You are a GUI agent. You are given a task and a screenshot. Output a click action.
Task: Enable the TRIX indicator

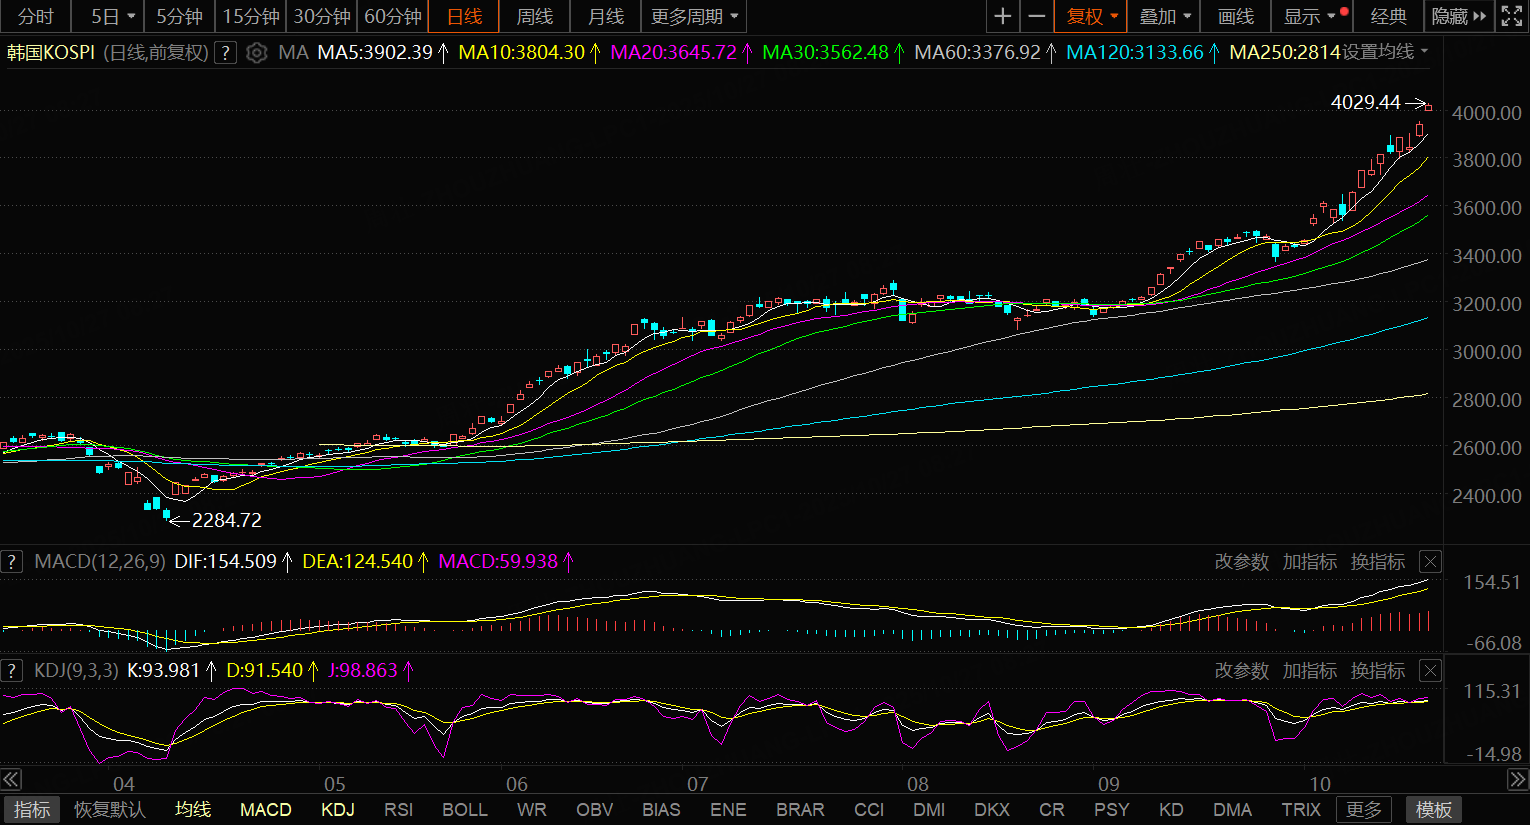point(1301,810)
